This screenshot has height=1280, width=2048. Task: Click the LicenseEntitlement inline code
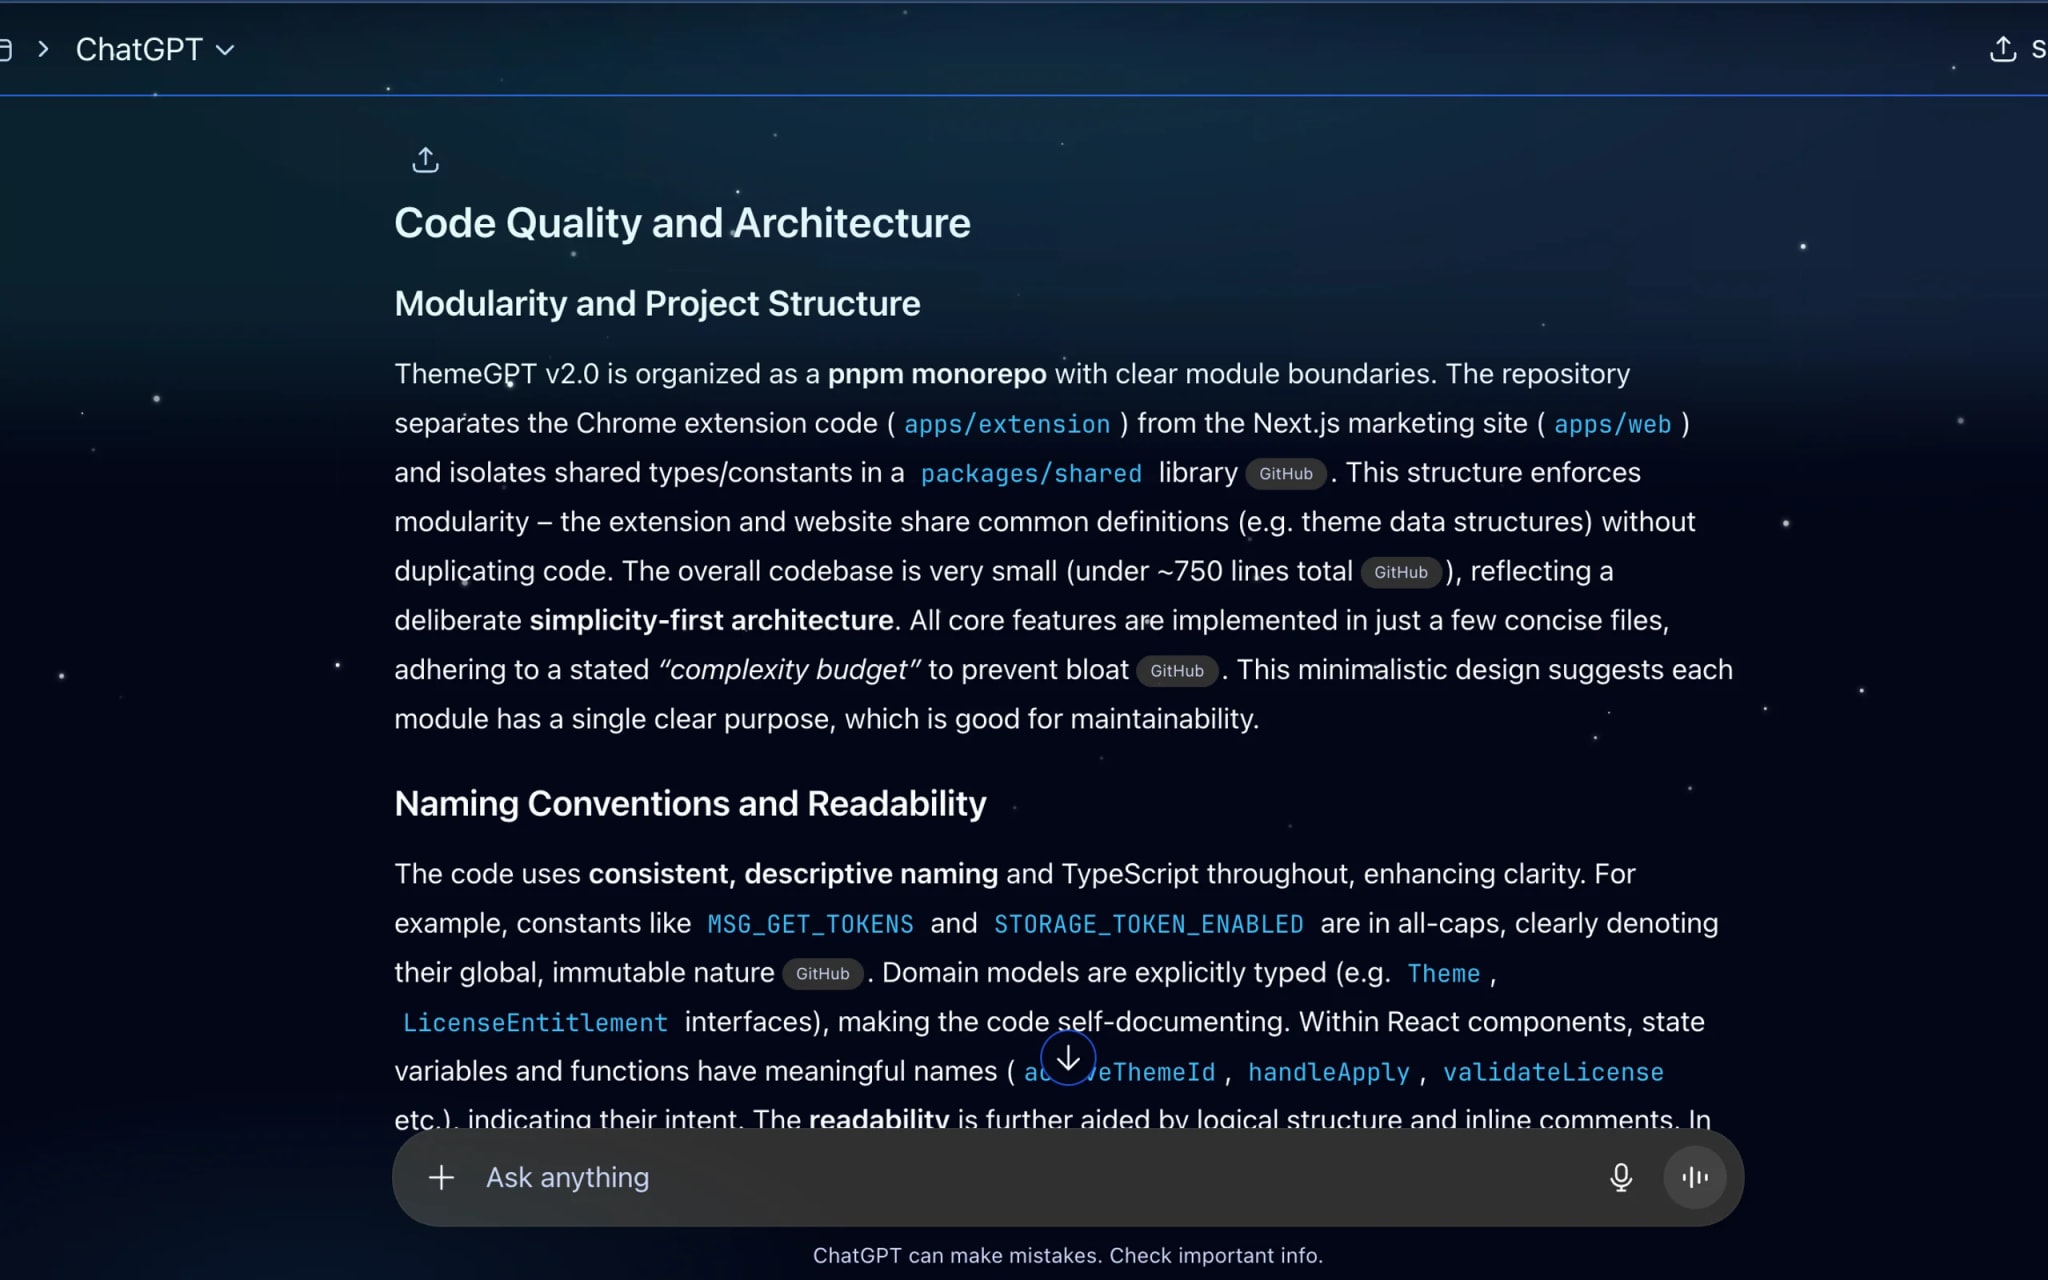(x=535, y=1023)
